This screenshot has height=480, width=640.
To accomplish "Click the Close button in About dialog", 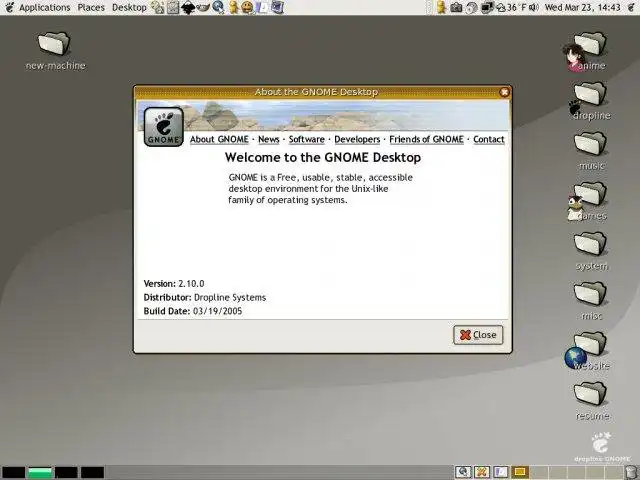I will click(478, 335).
